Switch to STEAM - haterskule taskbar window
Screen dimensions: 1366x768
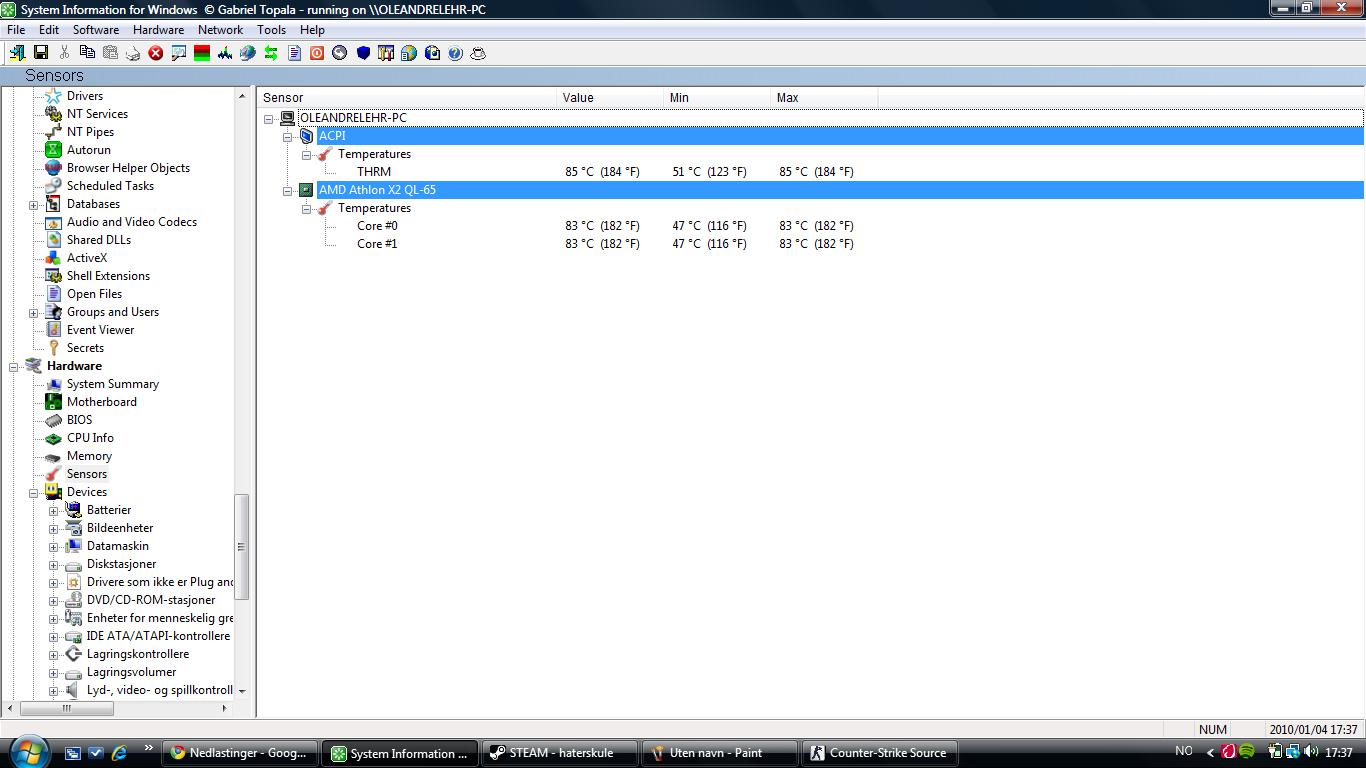[558, 753]
